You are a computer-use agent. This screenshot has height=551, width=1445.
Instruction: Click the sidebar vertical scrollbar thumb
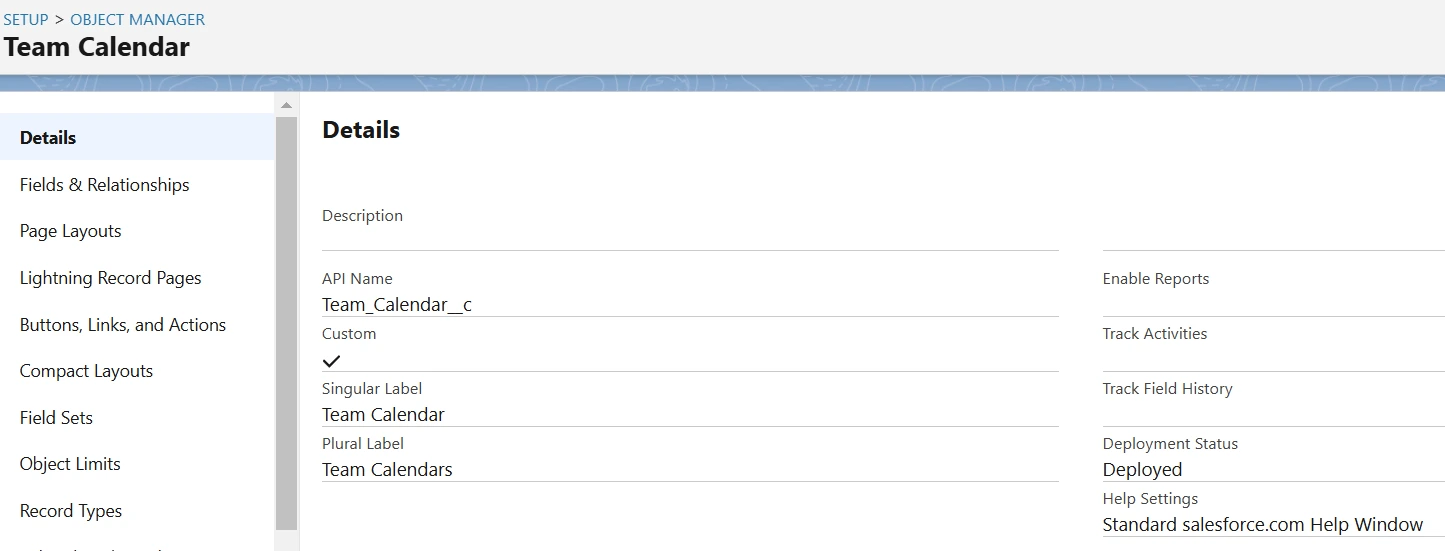(286, 322)
